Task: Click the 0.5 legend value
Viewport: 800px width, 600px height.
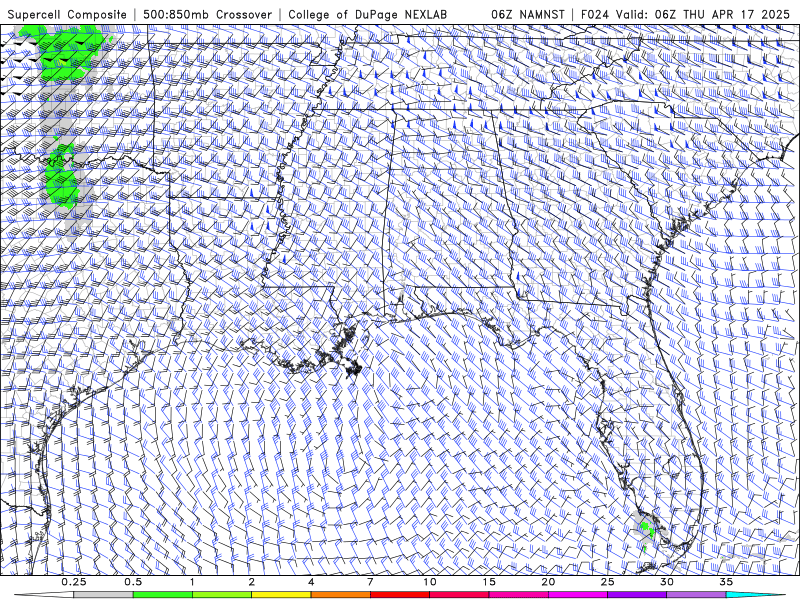Action: point(133,582)
